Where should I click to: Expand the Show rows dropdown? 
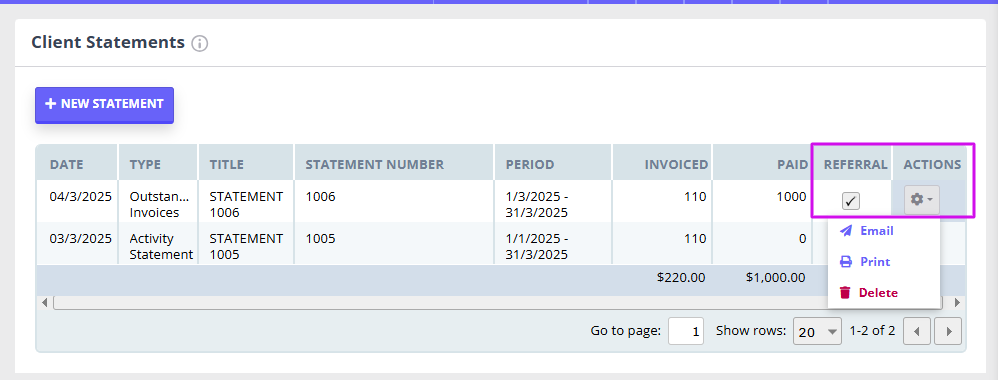click(817, 332)
